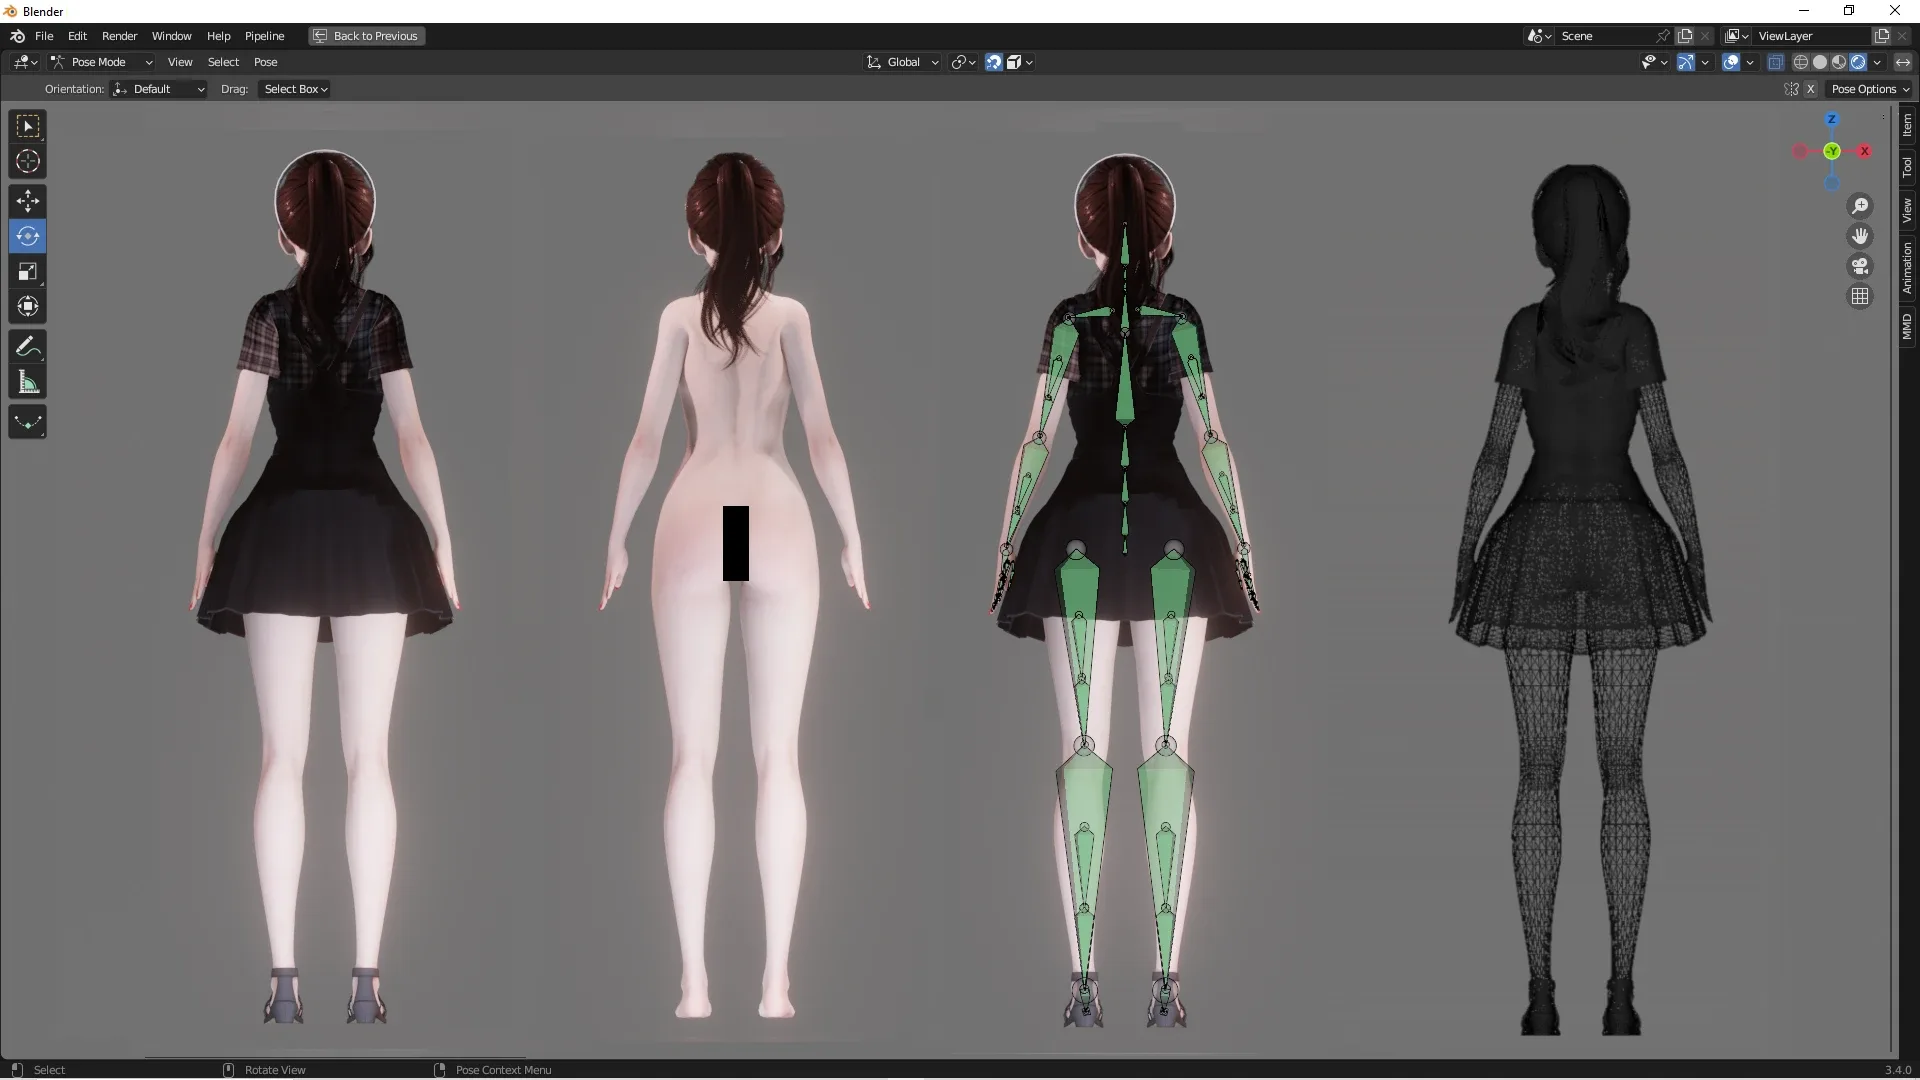Open the Edit menu

pyautogui.click(x=77, y=36)
